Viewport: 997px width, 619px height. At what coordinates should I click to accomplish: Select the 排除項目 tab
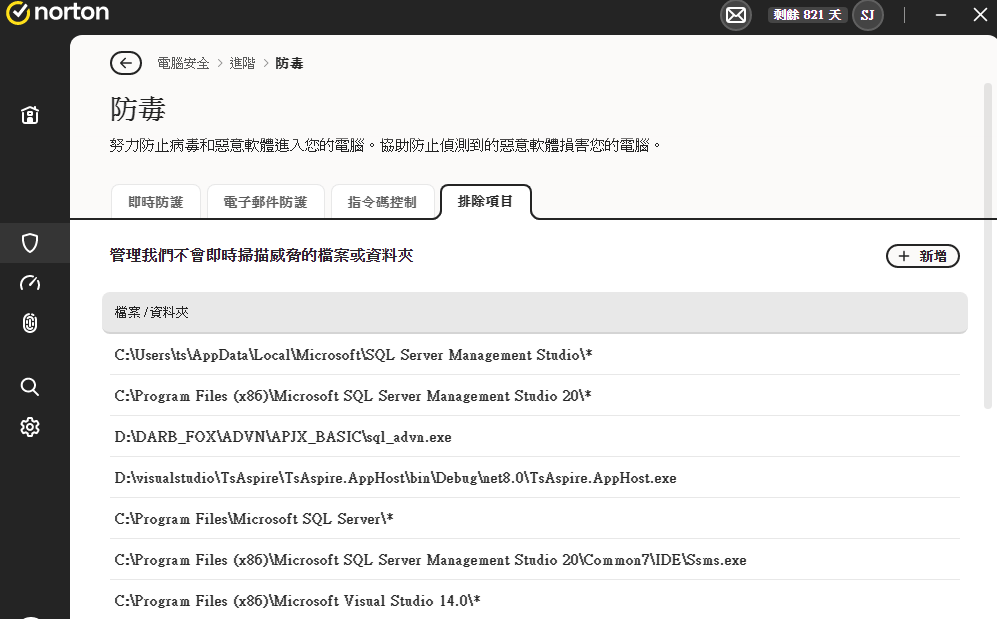click(486, 201)
